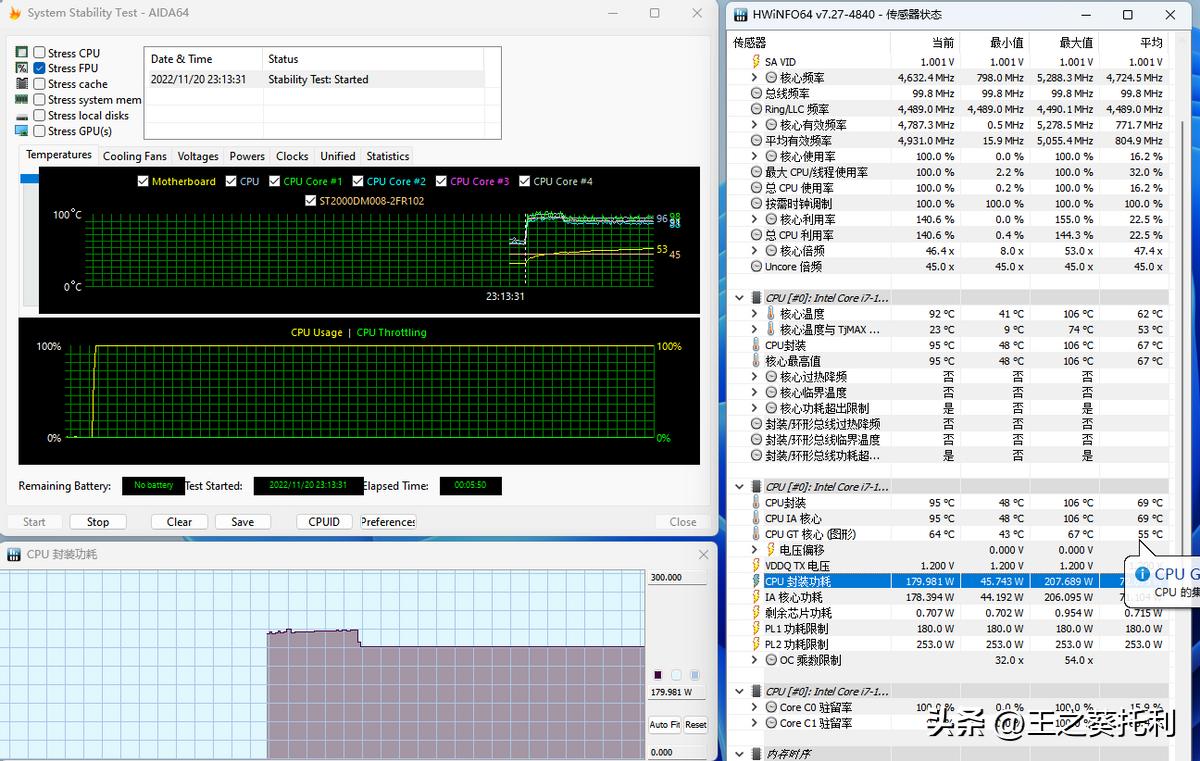
Task: Expand the SA VID sensor entry
Action: tap(753, 61)
